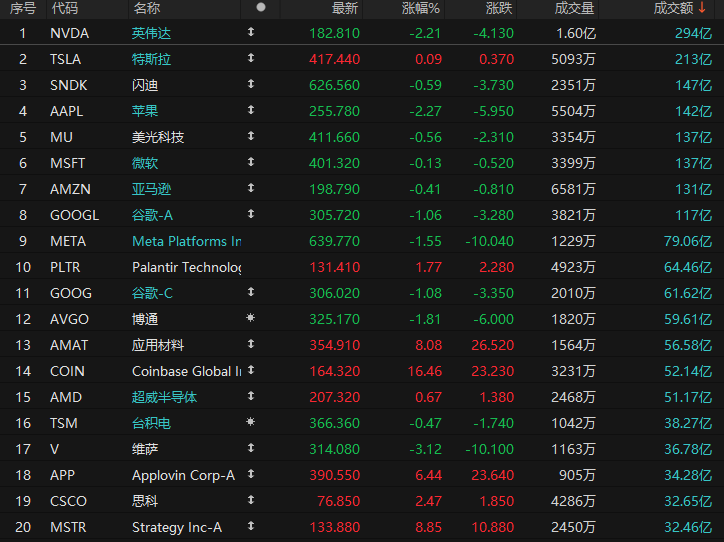Sort by 序号 column header
Viewport: 724px width, 542px height.
click(23, 8)
